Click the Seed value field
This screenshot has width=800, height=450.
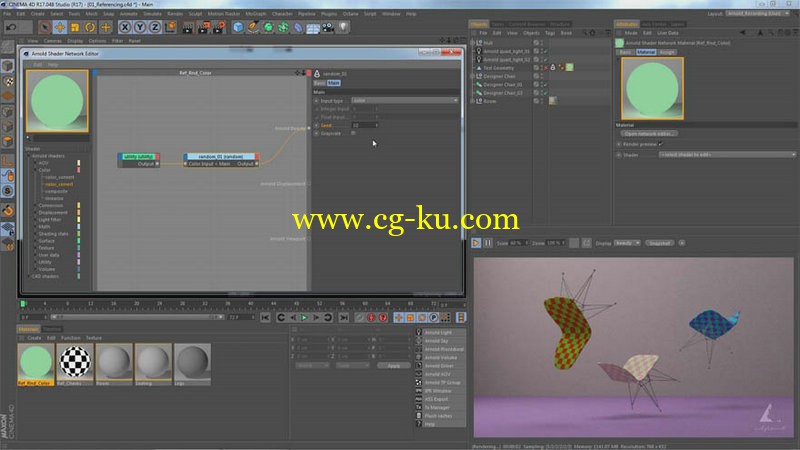365,125
